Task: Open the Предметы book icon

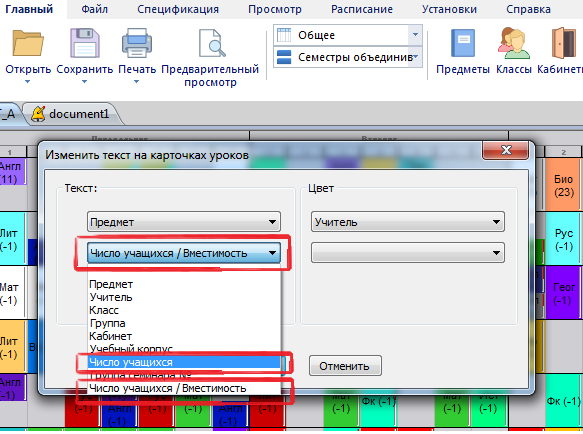Action: pos(463,43)
